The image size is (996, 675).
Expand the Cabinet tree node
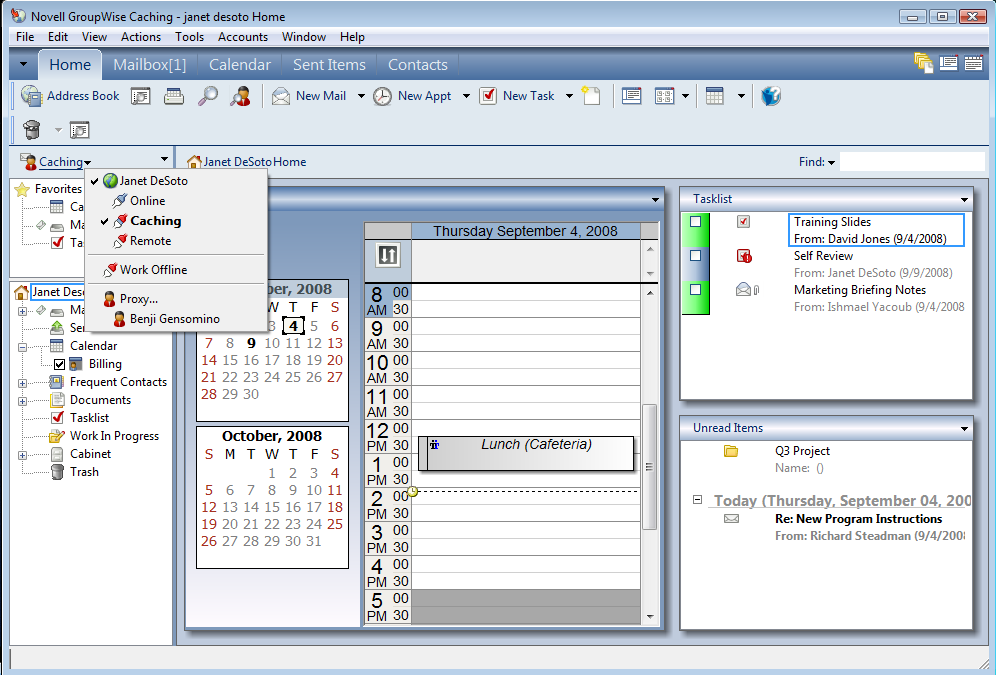coord(22,455)
